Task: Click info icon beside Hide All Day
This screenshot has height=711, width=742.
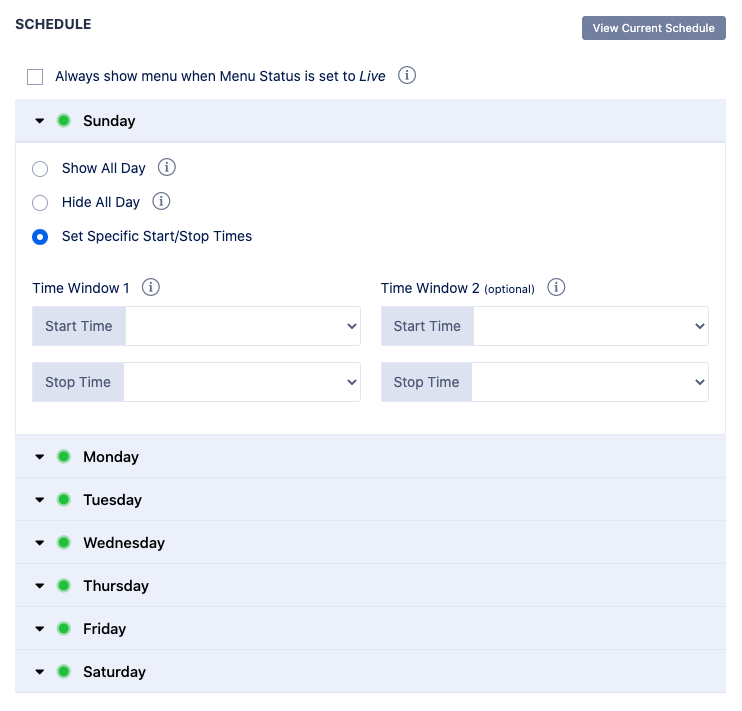Action: 161,202
